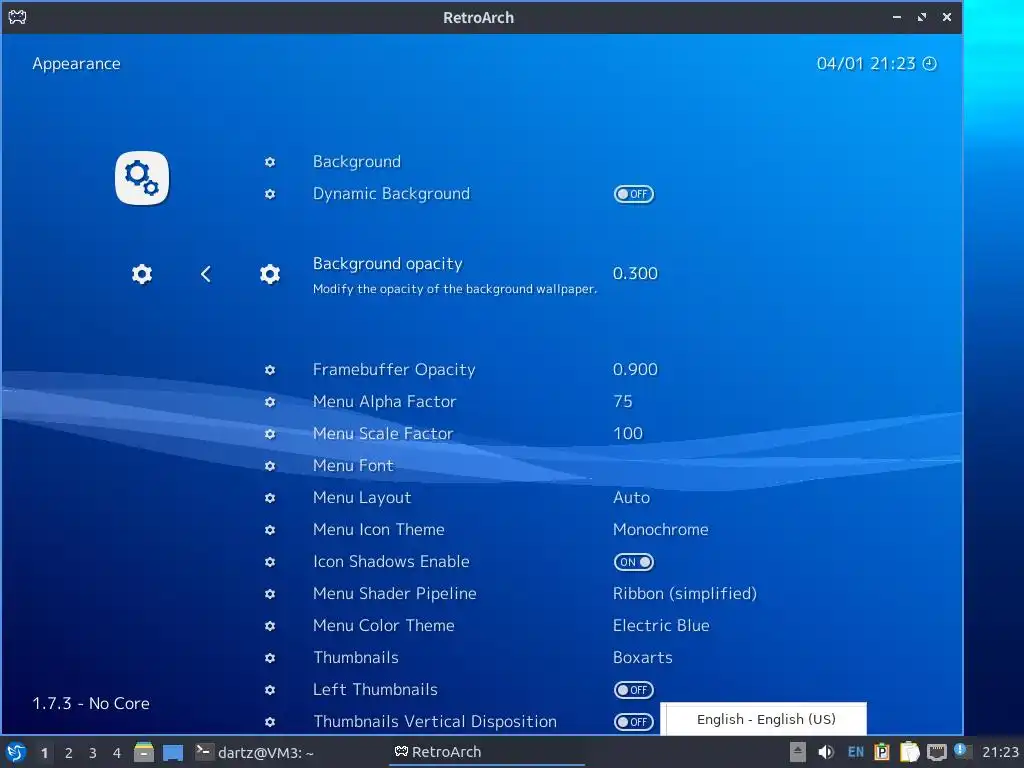Click the Appearance title heading
1024x768 pixels.
coord(76,64)
